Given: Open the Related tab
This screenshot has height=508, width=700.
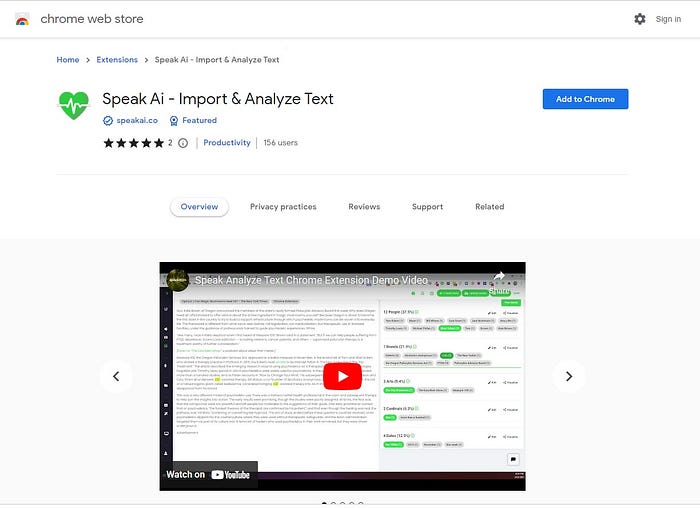Looking at the screenshot, I should (490, 207).
